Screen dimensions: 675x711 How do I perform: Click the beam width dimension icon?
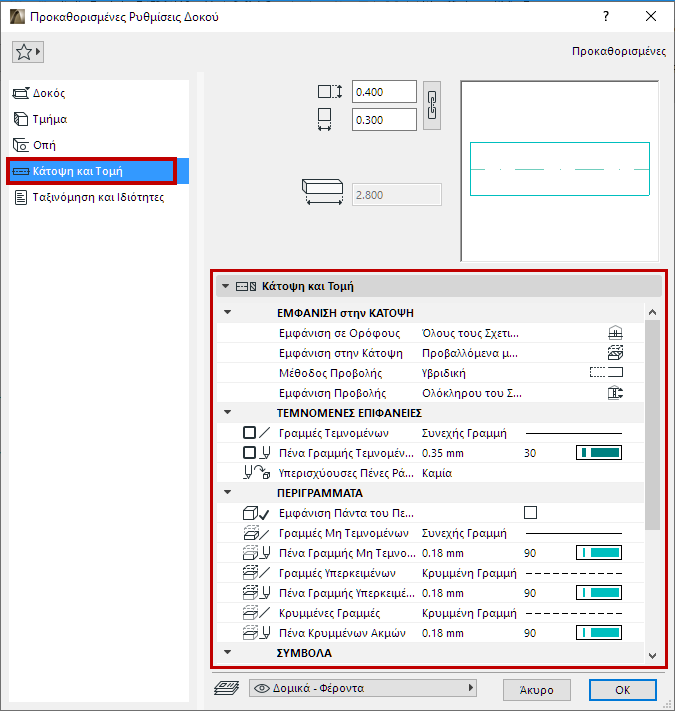324,120
